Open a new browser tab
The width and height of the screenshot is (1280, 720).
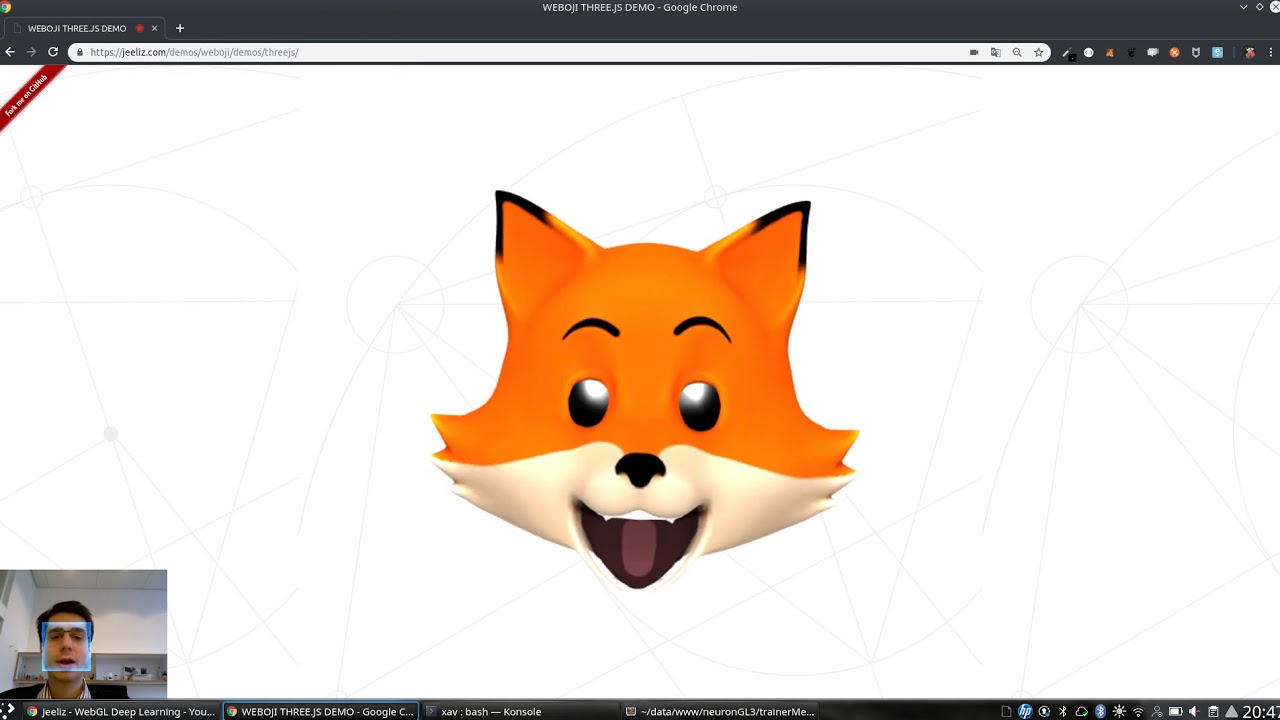pyautogui.click(x=180, y=28)
